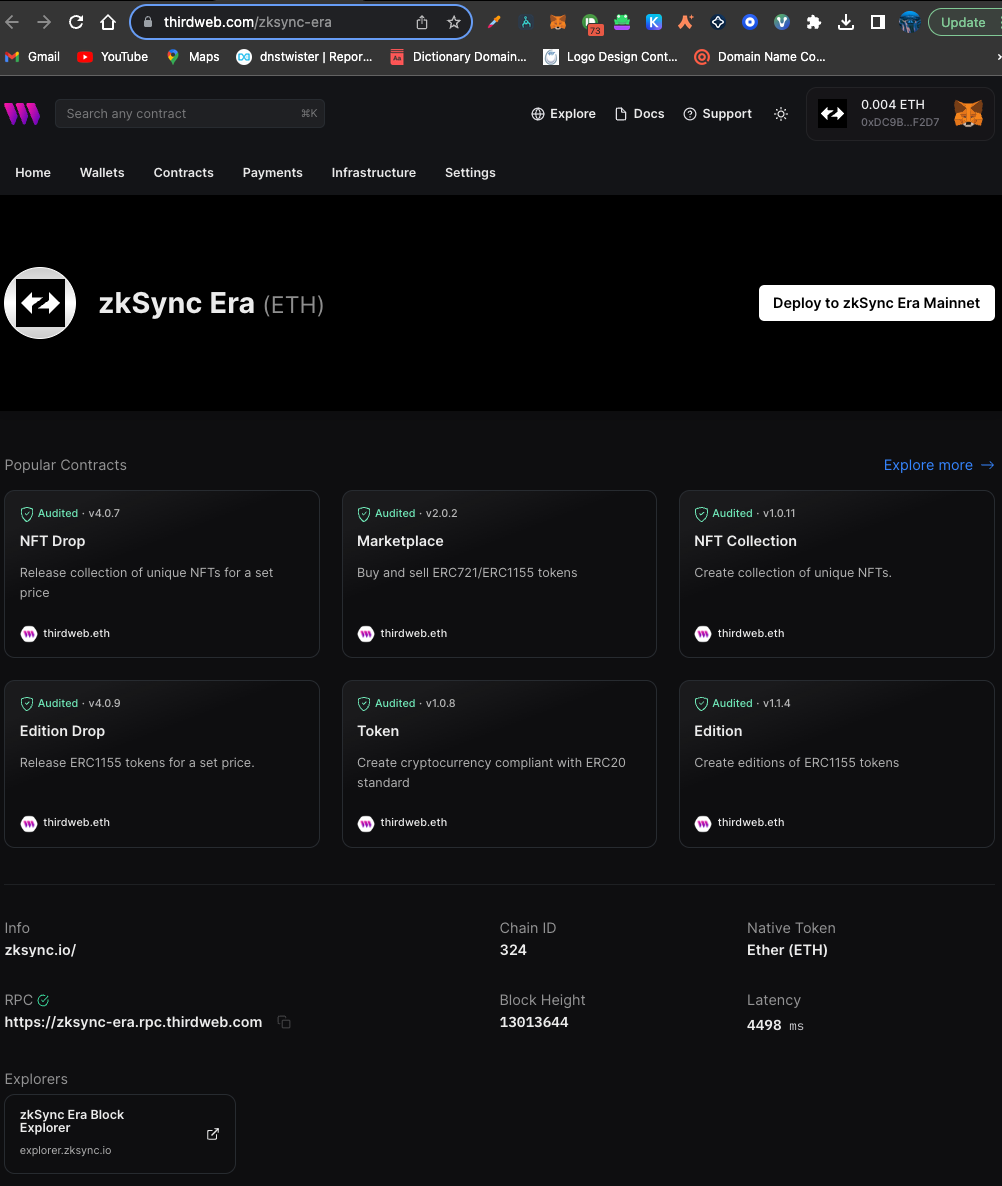This screenshot has height=1186, width=1002.
Task: Click Deploy to zkSync Era Mainnet button
Action: (876, 303)
